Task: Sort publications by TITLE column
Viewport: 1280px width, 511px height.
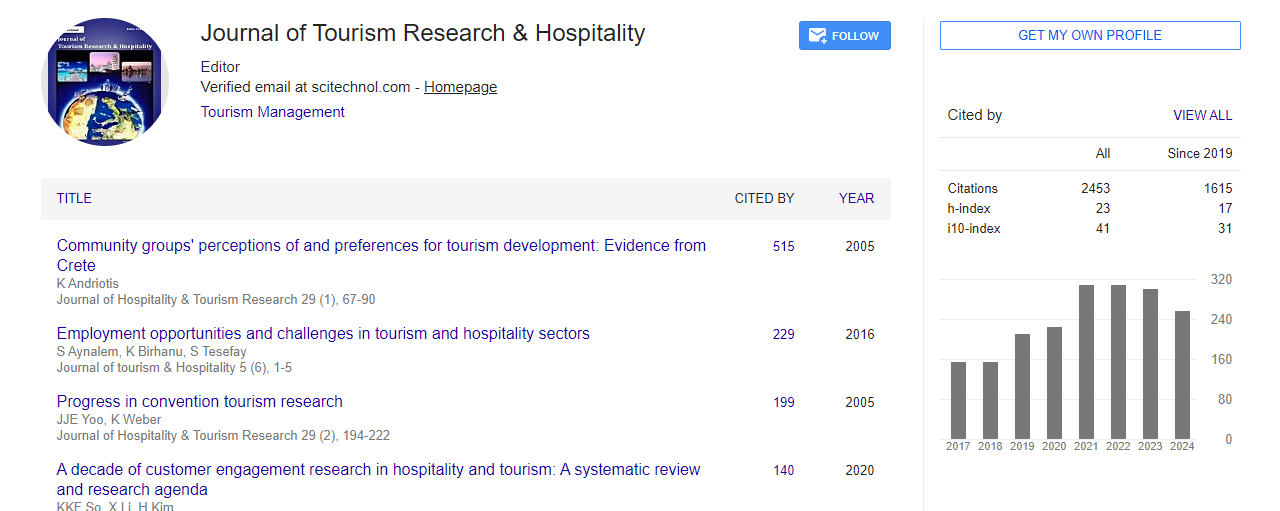Action: [74, 198]
